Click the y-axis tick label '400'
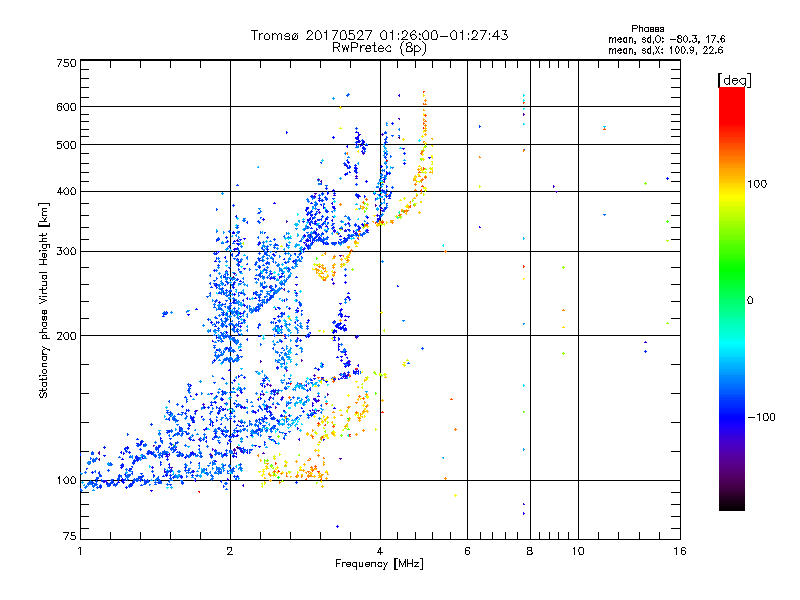Image resolution: width=800 pixels, height=600 pixels. point(67,192)
